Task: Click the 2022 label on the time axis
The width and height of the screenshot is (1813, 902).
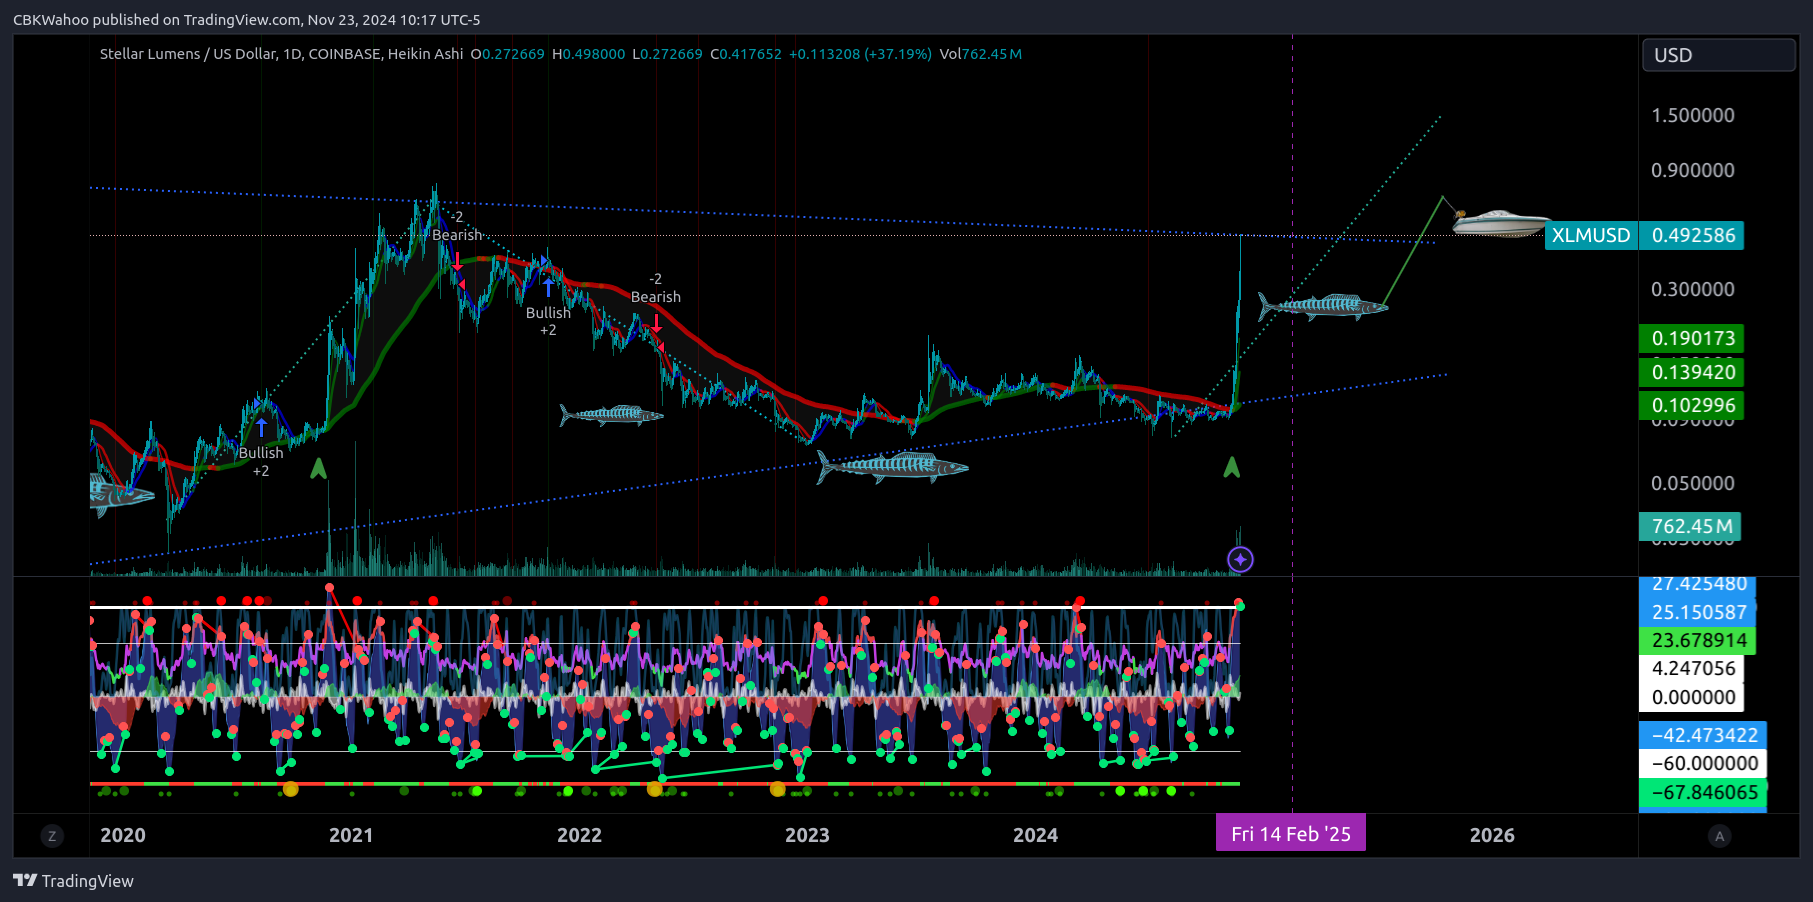Action: (579, 835)
